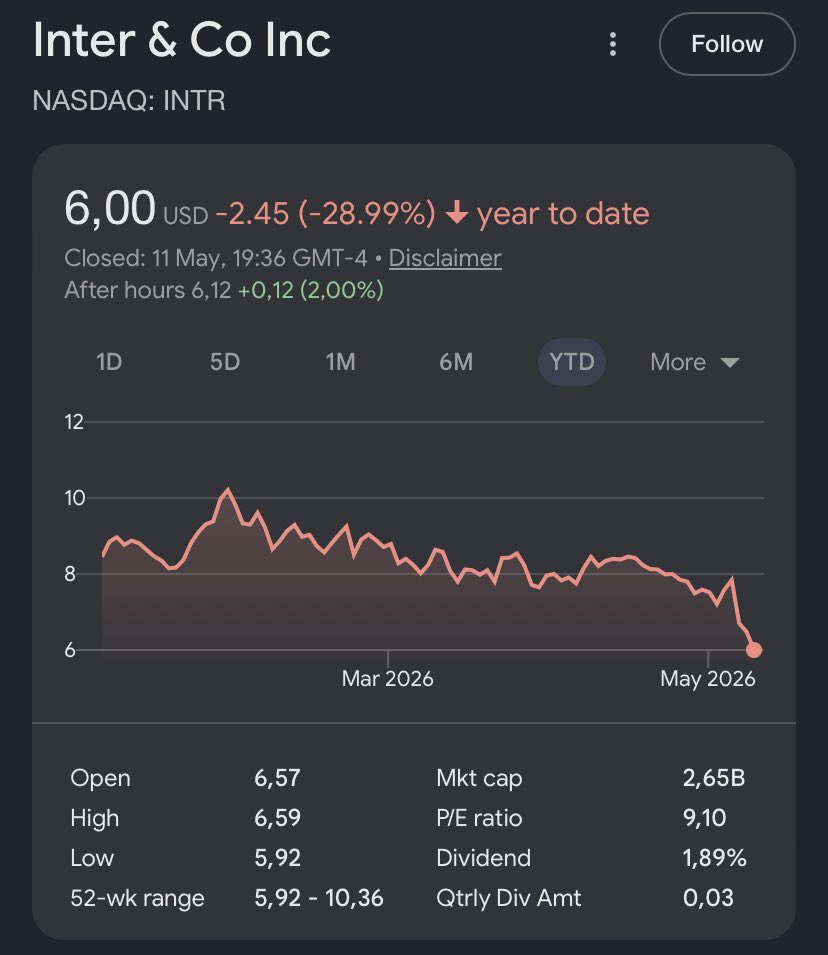This screenshot has width=828, height=955.
Task: Click the red endpoint marker on chart
Action: click(754, 650)
